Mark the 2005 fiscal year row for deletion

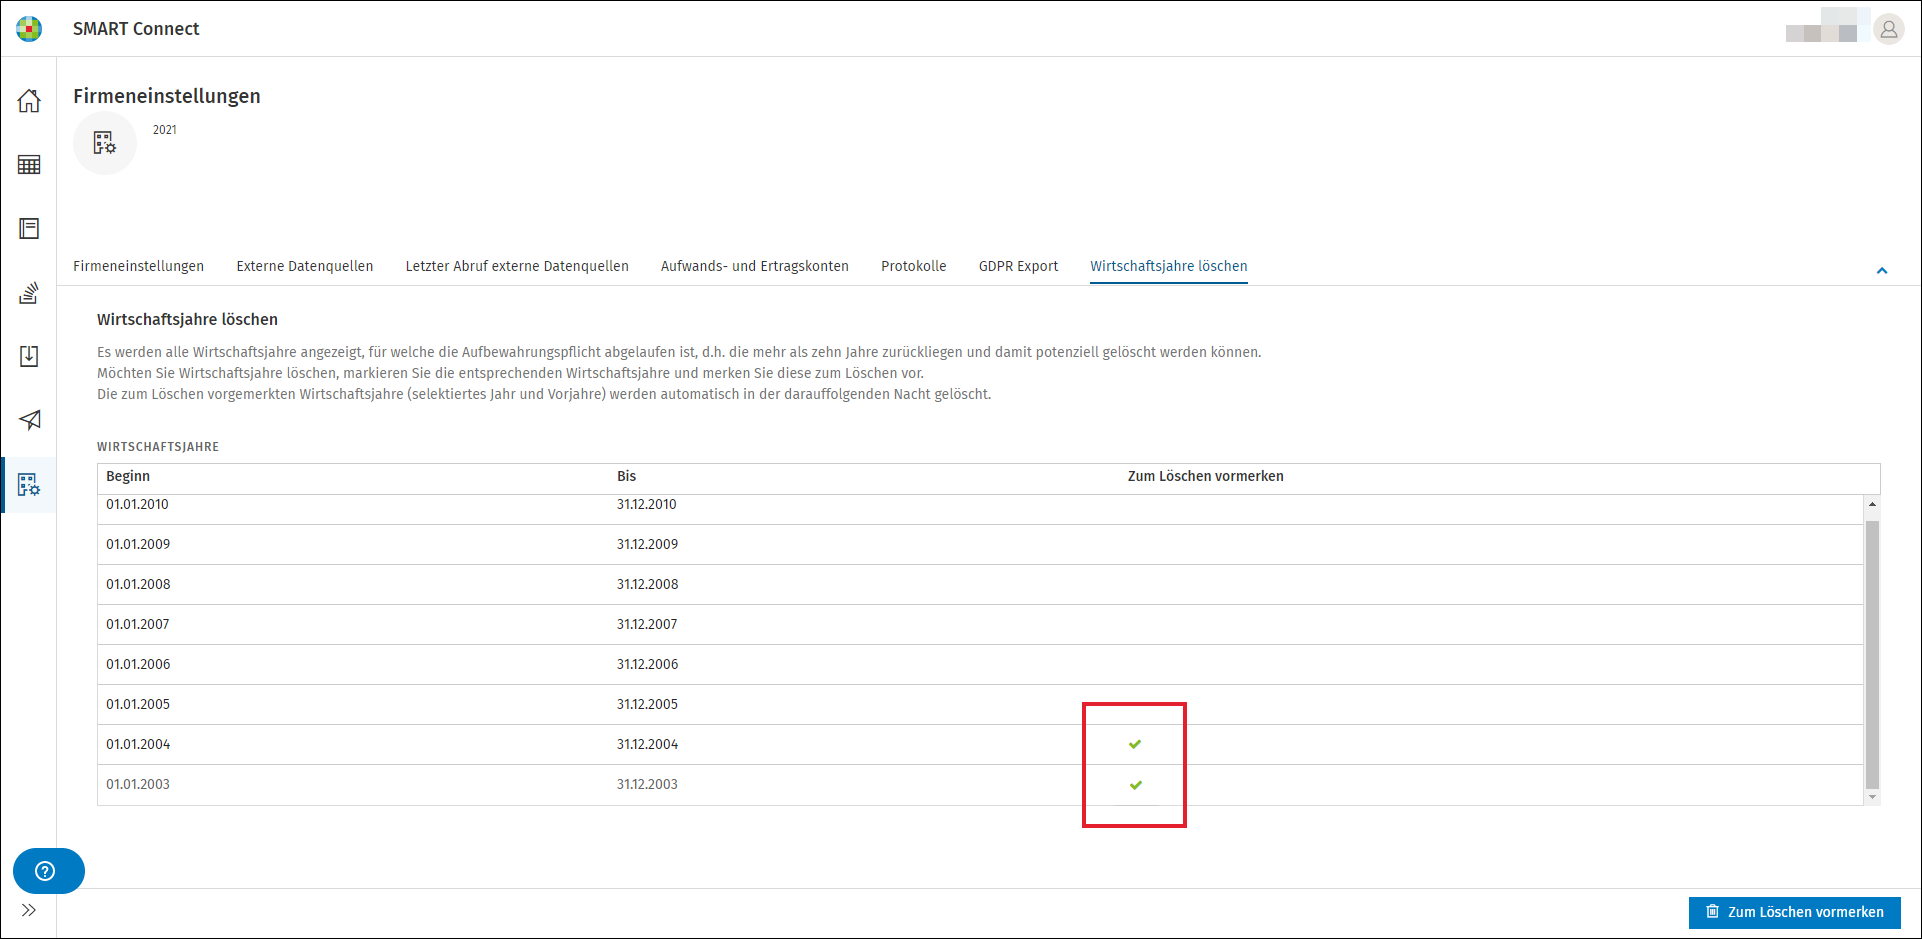point(980,704)
